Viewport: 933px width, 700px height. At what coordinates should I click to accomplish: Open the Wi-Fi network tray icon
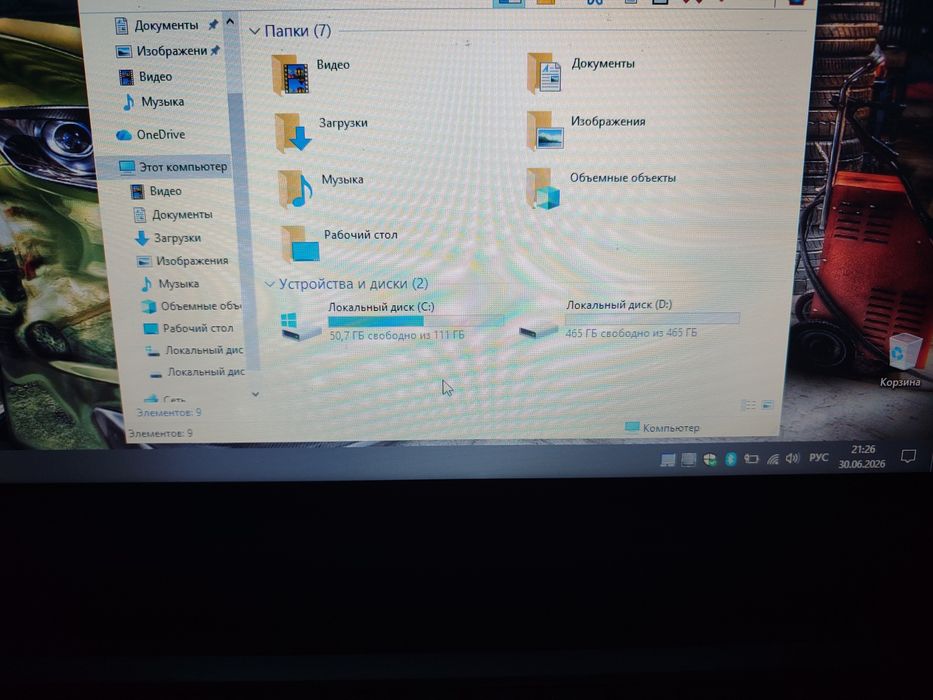click(x=772, y=459)
